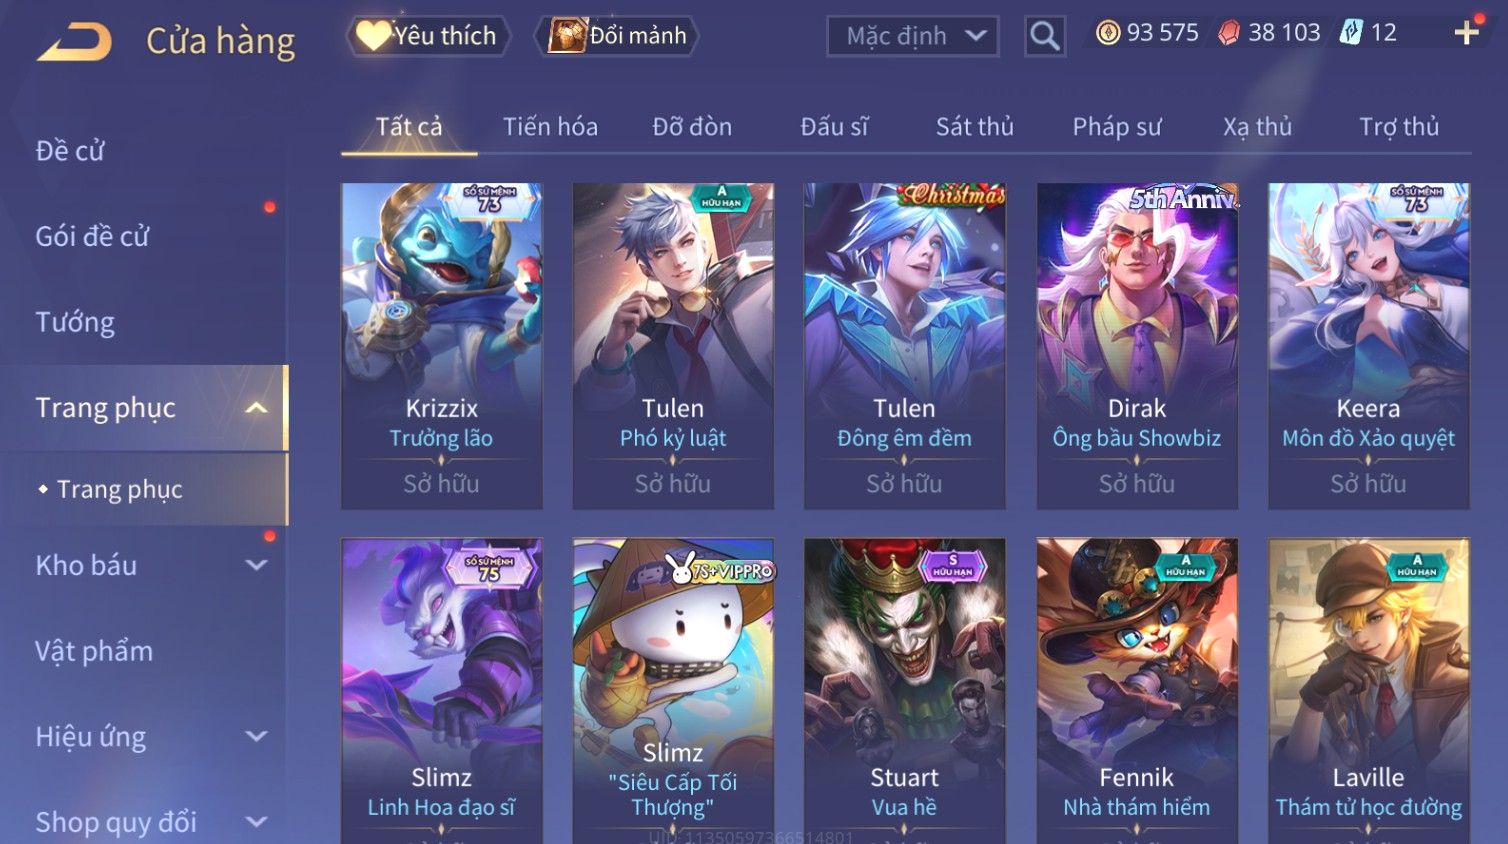The width and height of the screenshot is (1508, 844).
Task: Click the blue voucher currency icon
Action: [x=1351, y=33]
